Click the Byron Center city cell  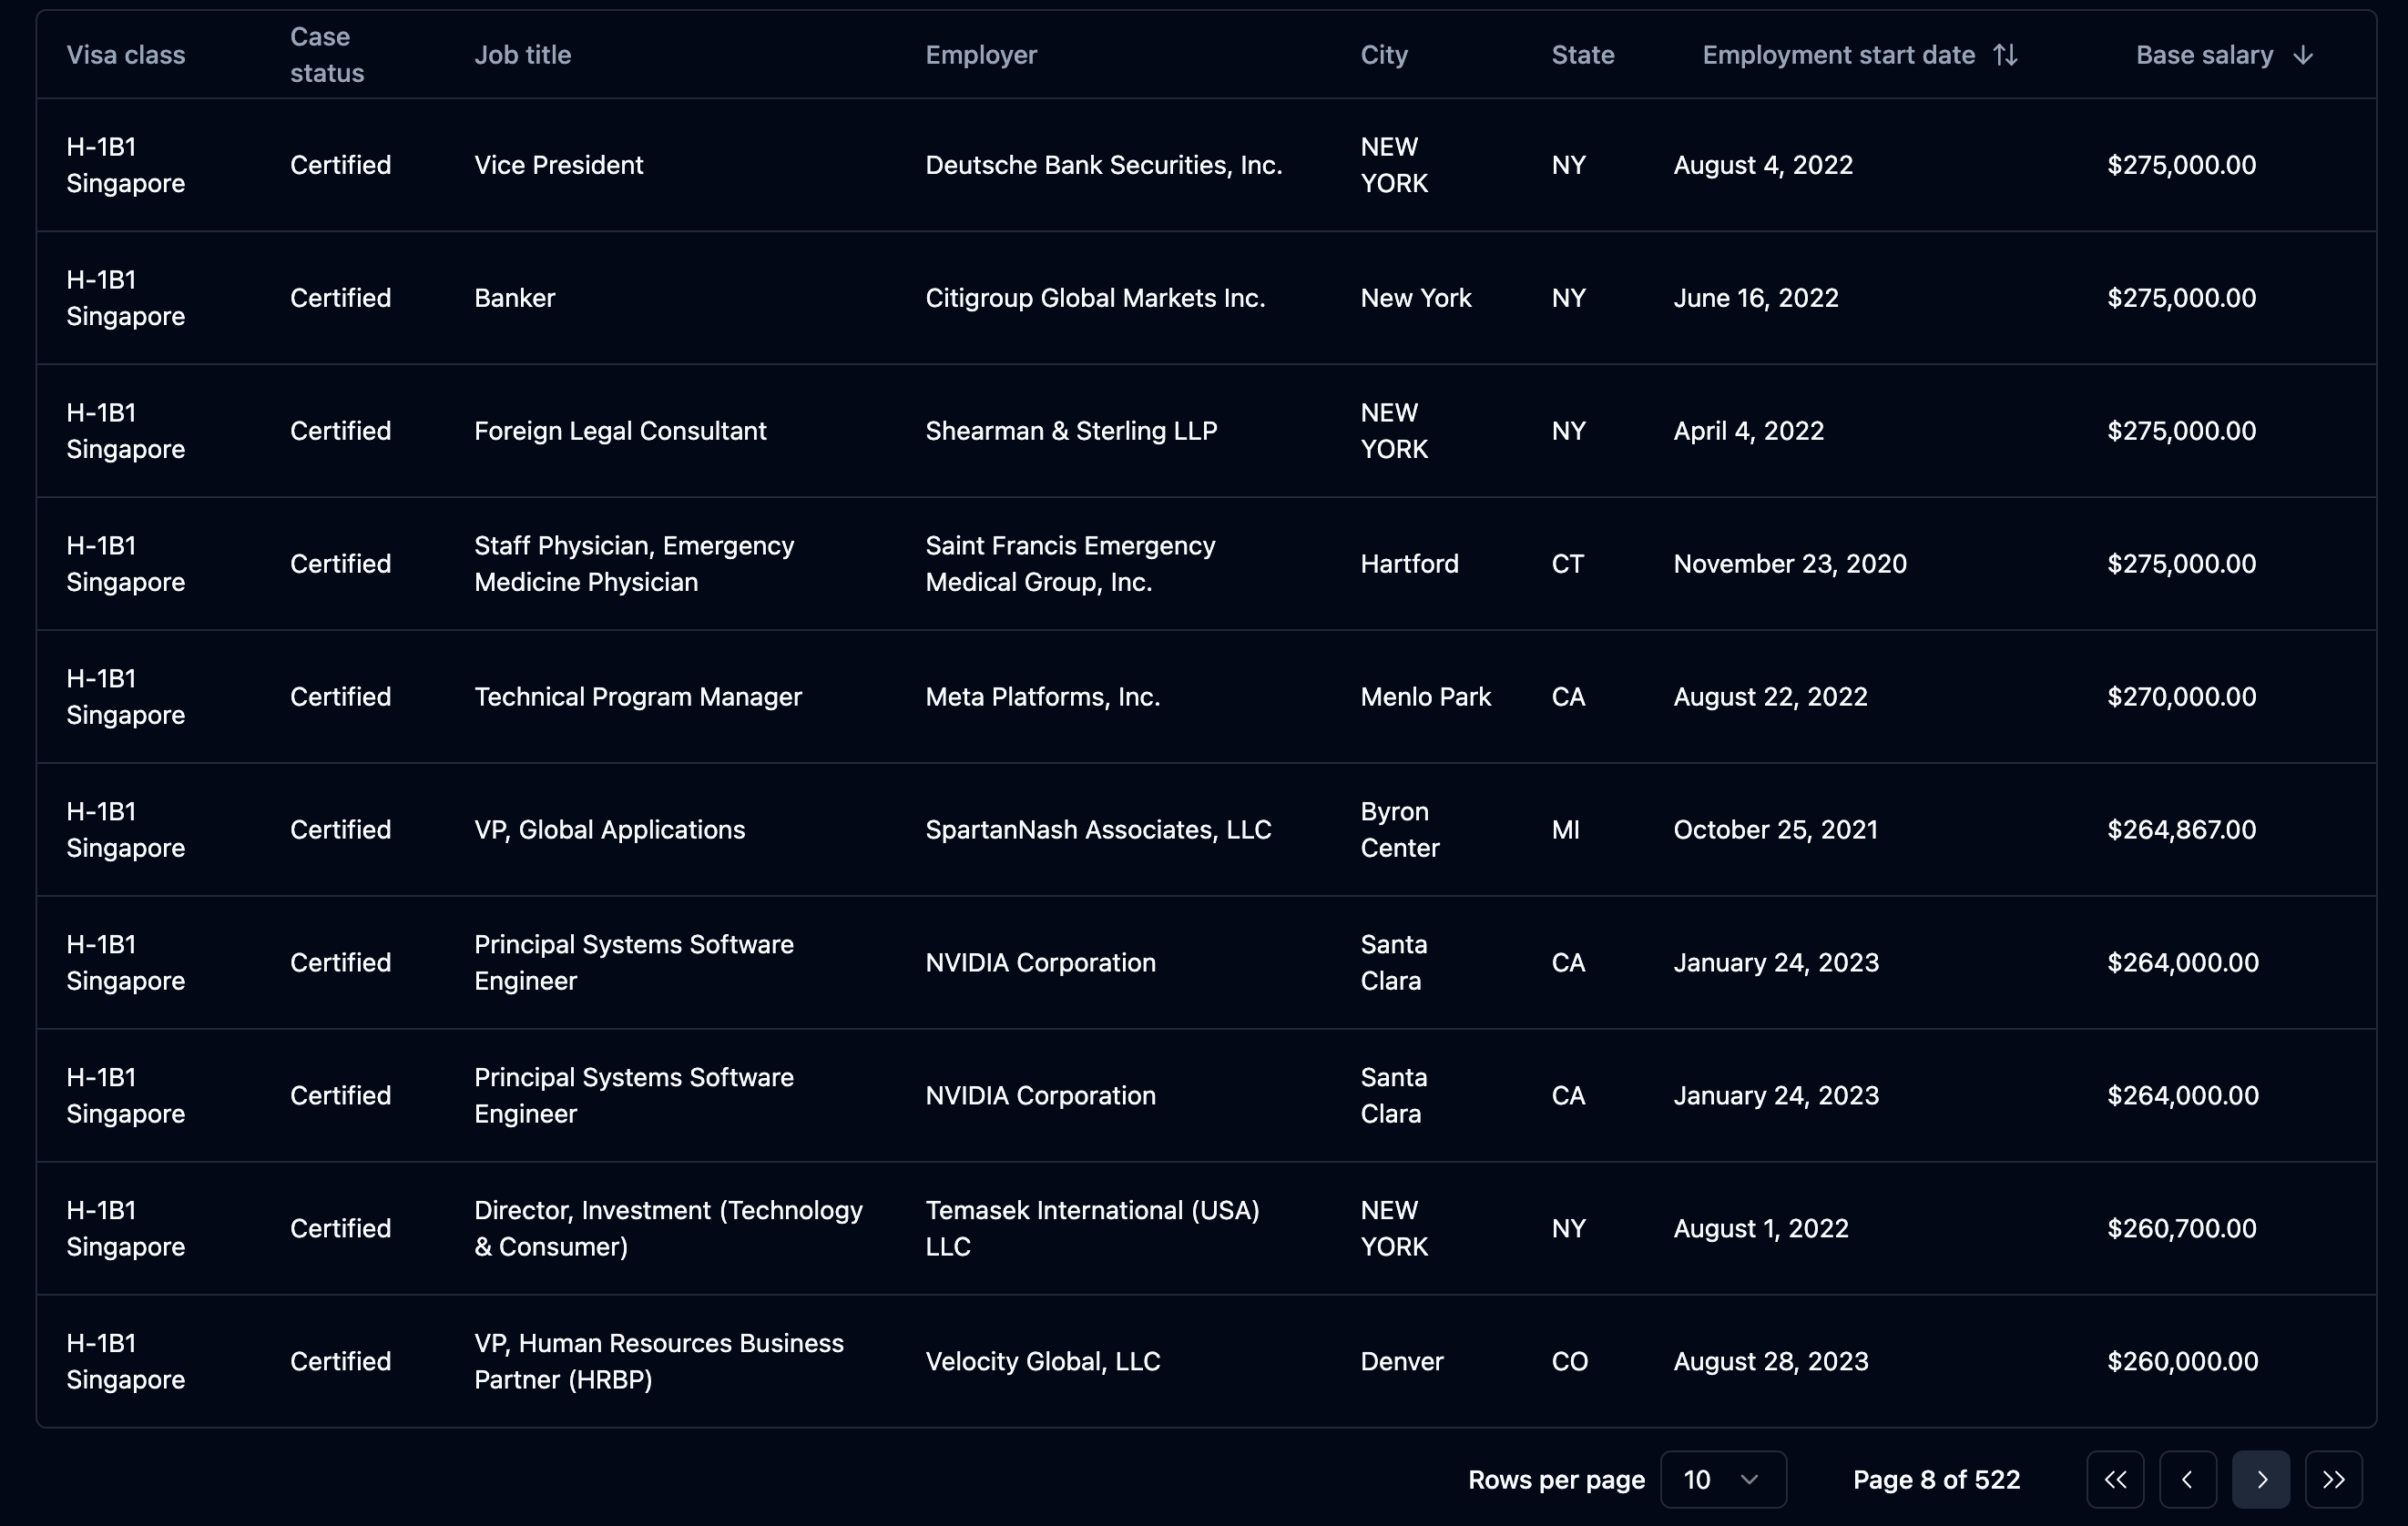pyautogui.click(x=1400, y=830)
